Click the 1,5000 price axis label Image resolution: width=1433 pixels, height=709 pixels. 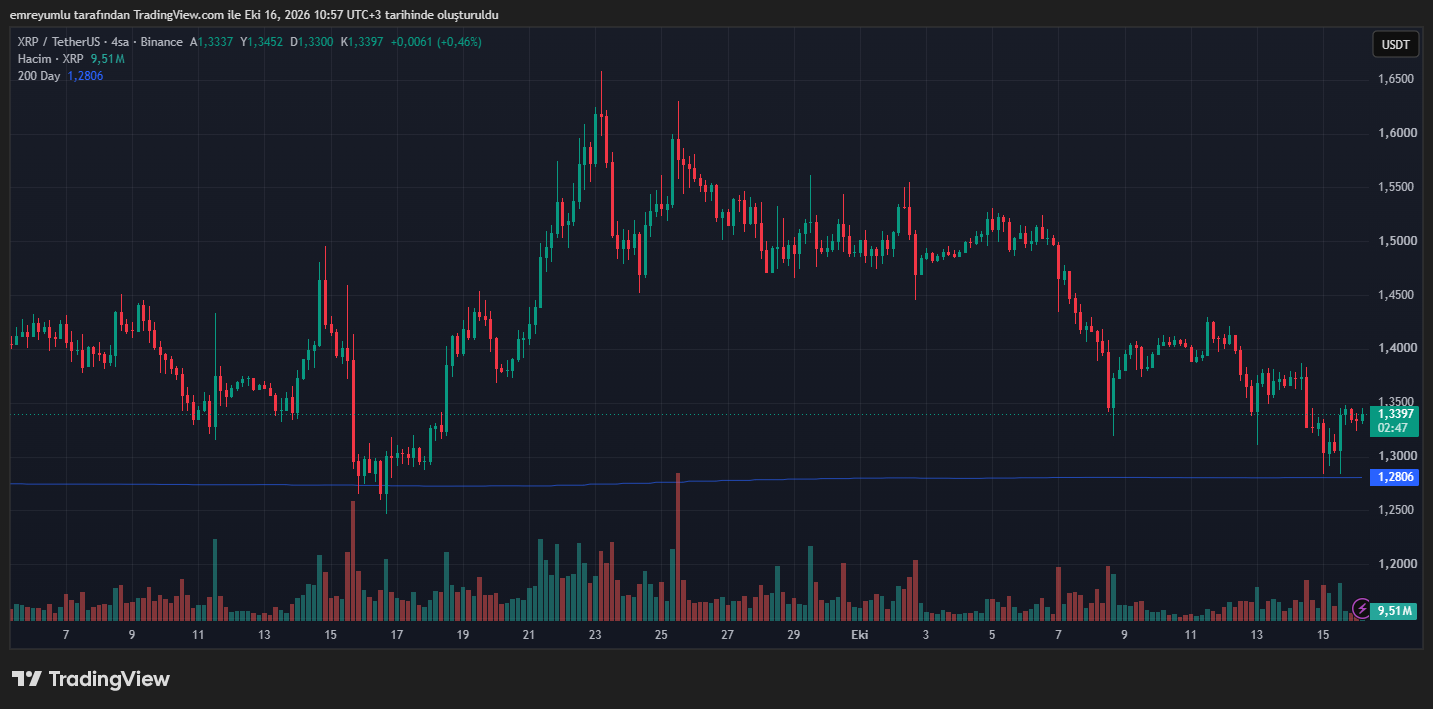tap(1395, 241)
